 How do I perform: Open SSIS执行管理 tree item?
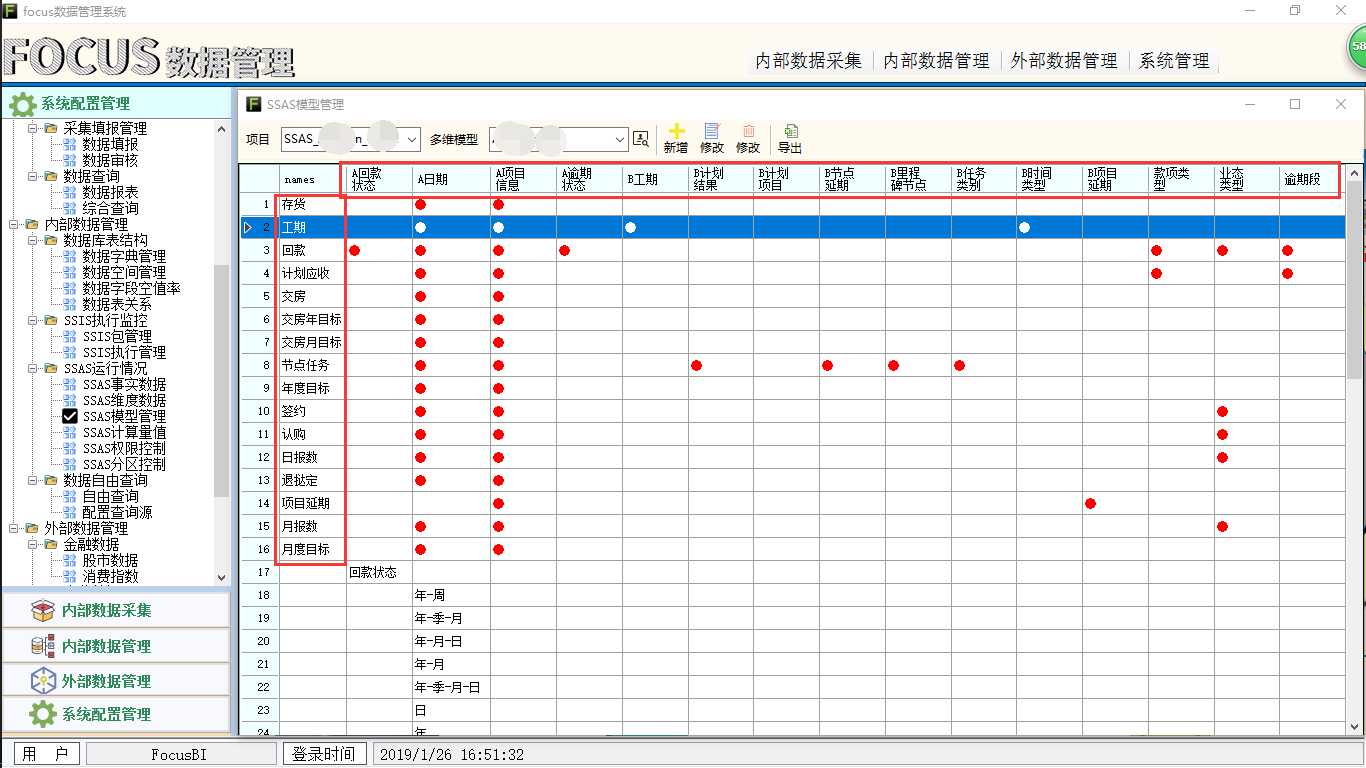pos(124,352)
